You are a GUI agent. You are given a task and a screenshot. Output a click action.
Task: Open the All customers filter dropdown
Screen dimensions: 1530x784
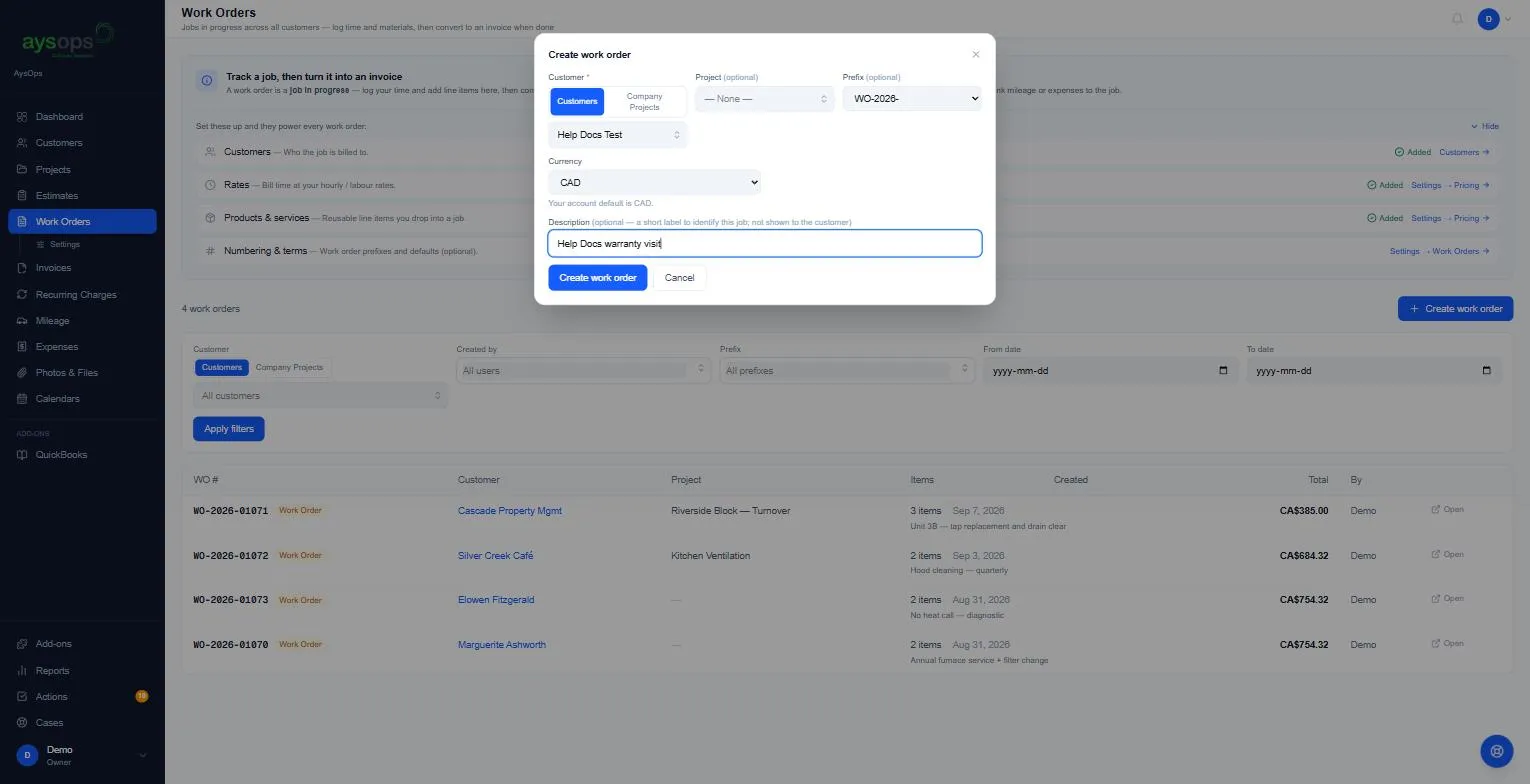(x=320, y=396)
